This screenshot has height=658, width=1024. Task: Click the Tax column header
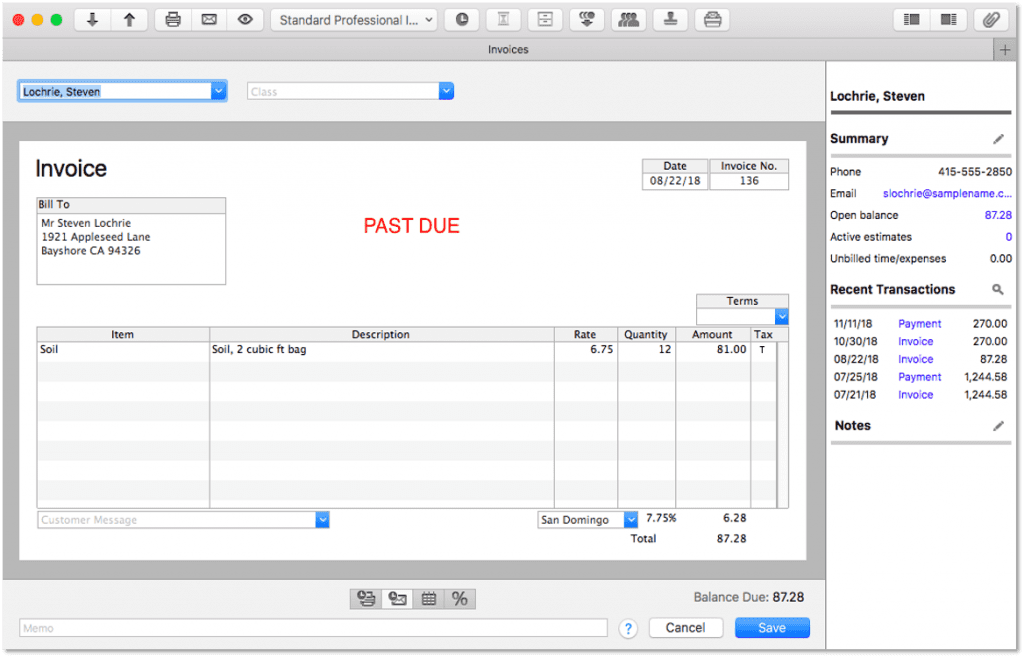click(763, 334)
